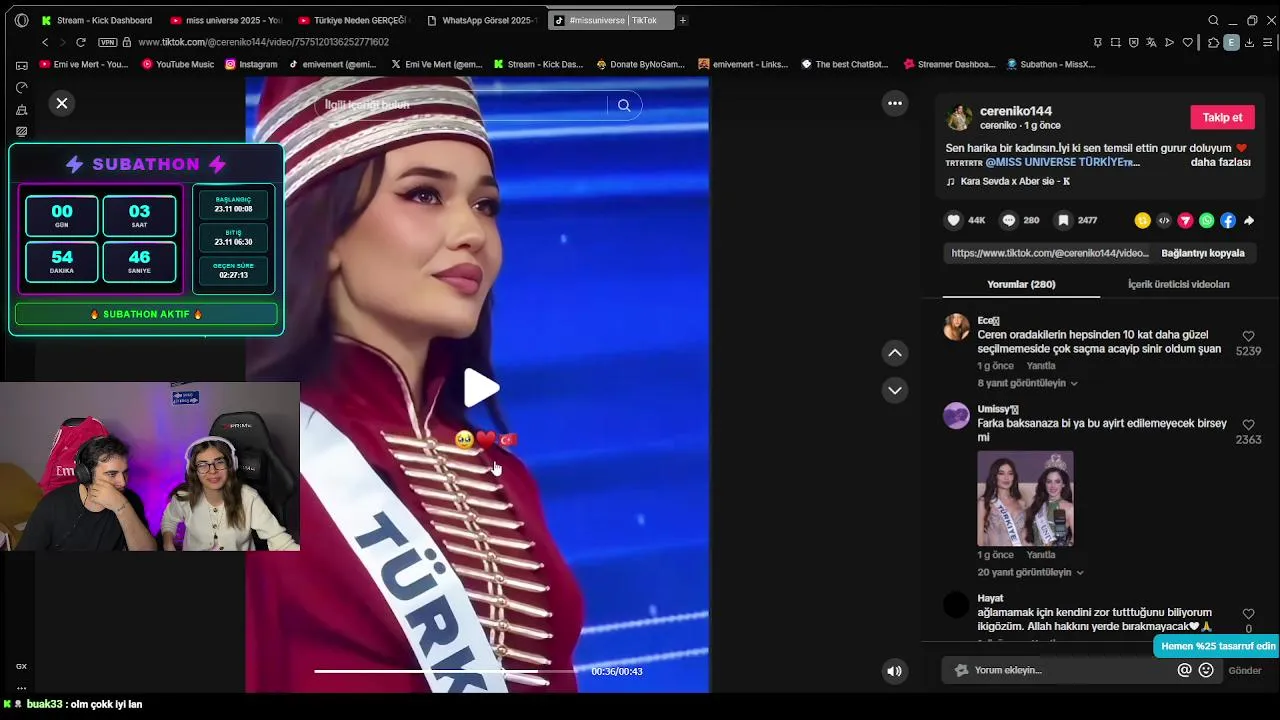1280x720 pixels.
Task: Toggle the VPN badge in address bar
Action: pos(108,42)
